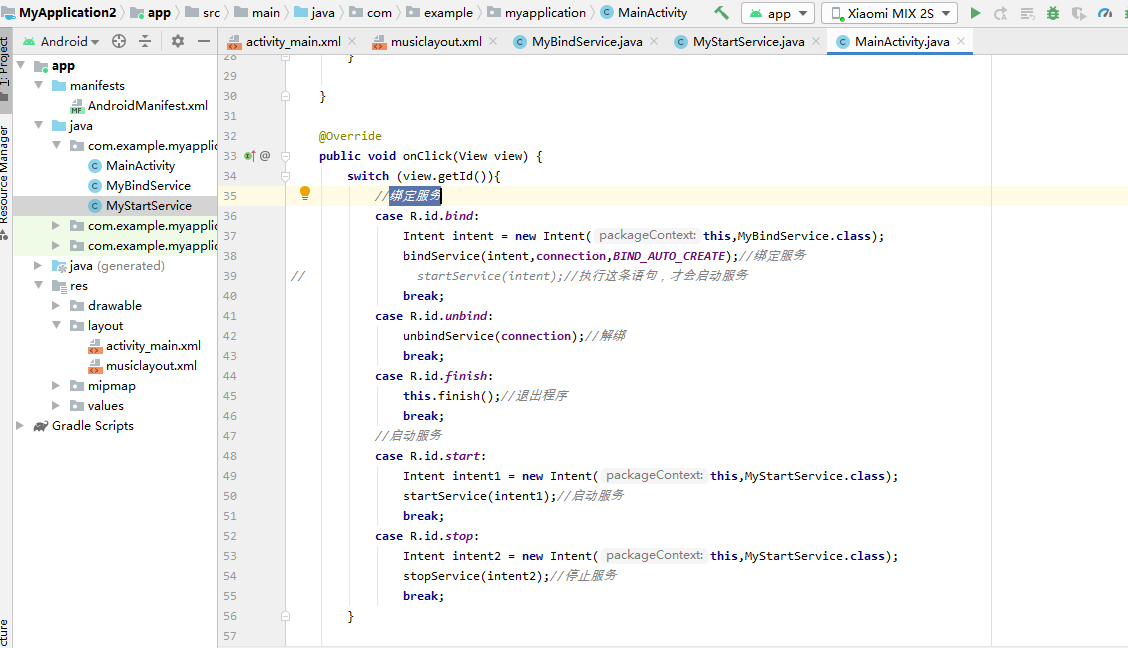Collapse the layout folder
This screenshot has width=1128, height=648.
56,325
